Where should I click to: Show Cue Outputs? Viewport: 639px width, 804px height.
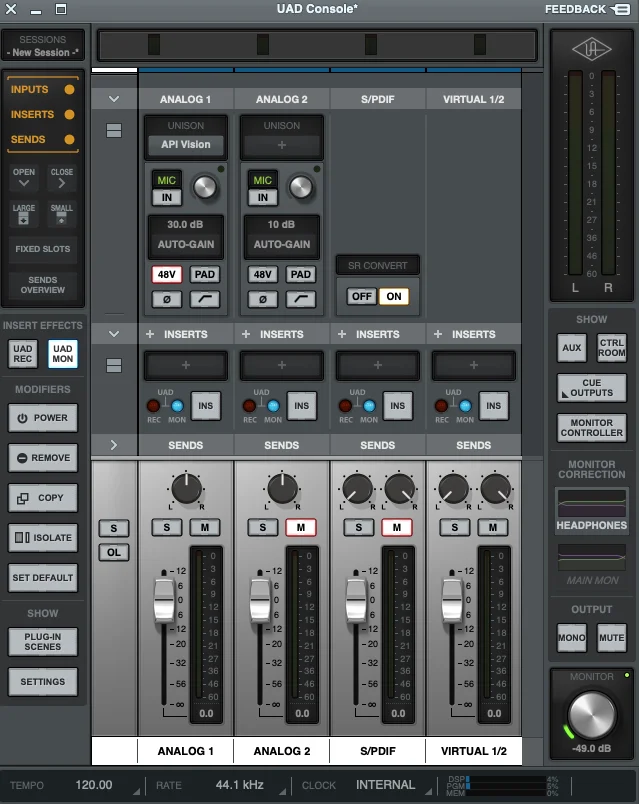[591, 388]
